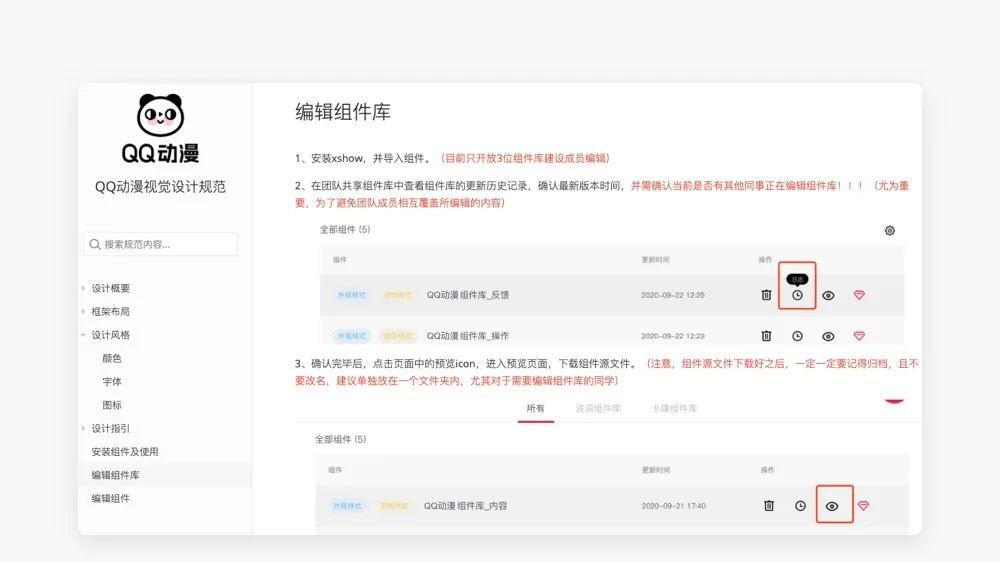
Task: Switch to the 卡牌组件库 tab
Action: [673, 408]
